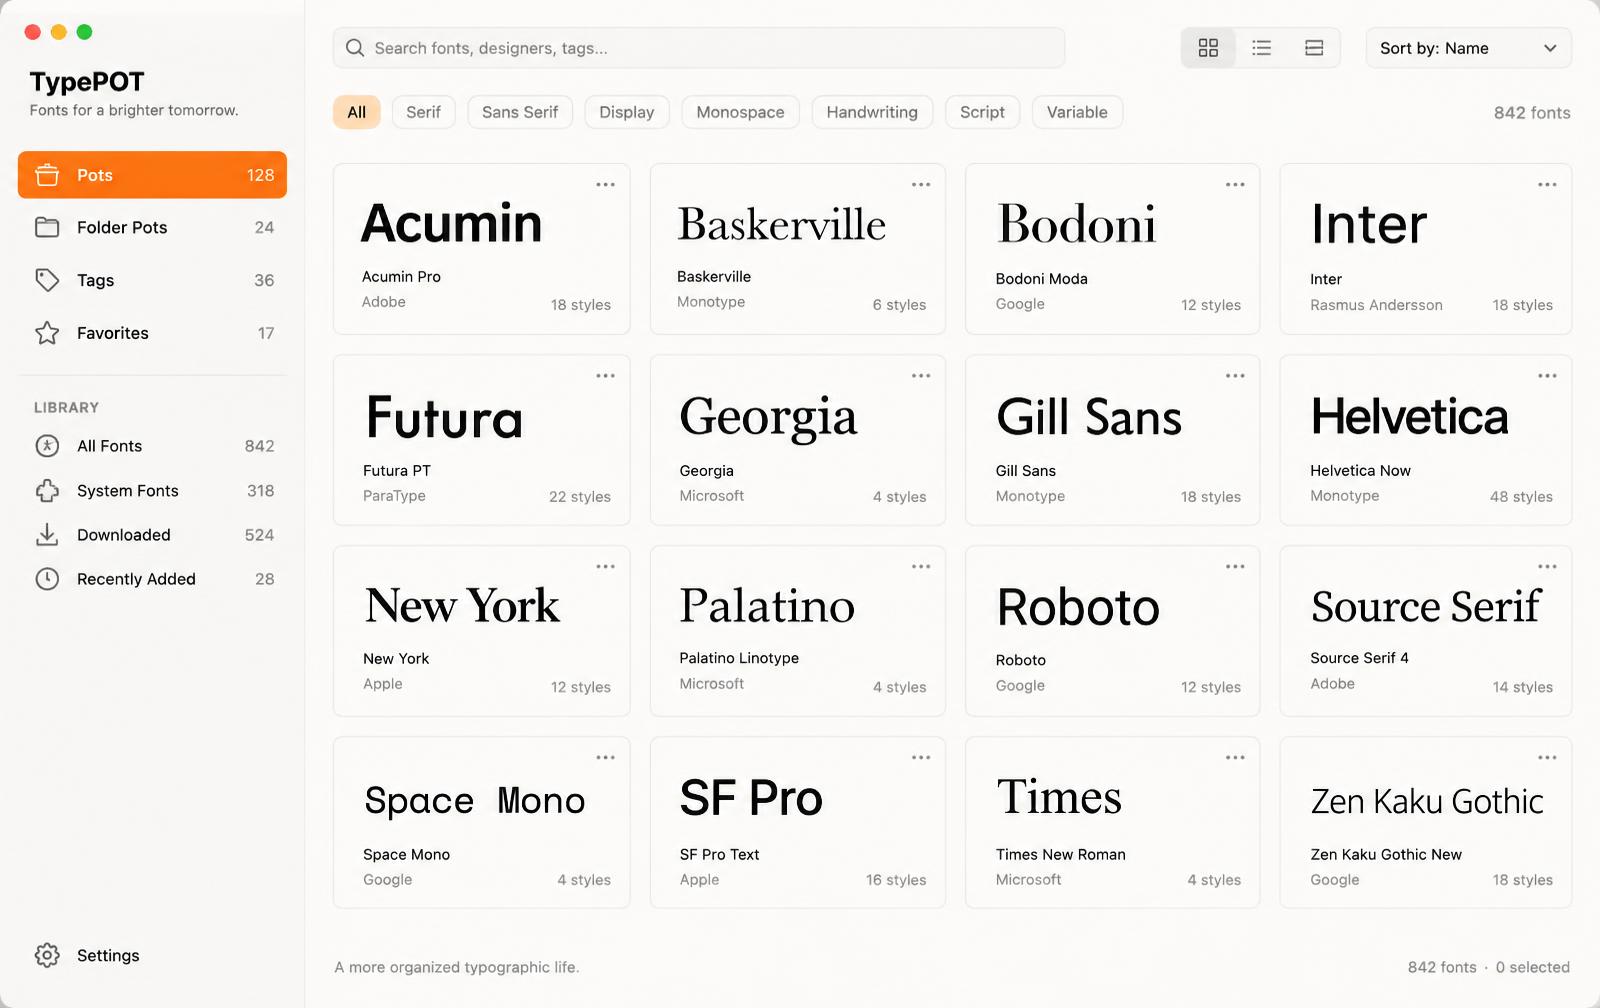The height and width of the screenshot is (1008, 1600).
Task: Open Favorites star item
Action: tap(152, 333)
